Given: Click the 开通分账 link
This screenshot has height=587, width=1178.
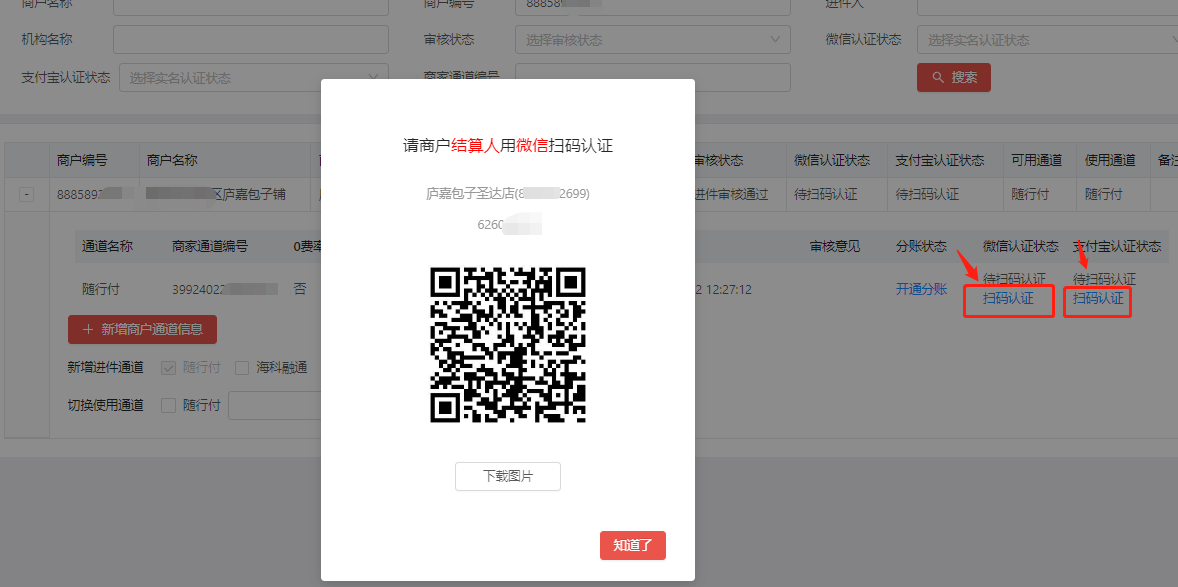Looking at the screenshot, I should click(x=921, y=289).
